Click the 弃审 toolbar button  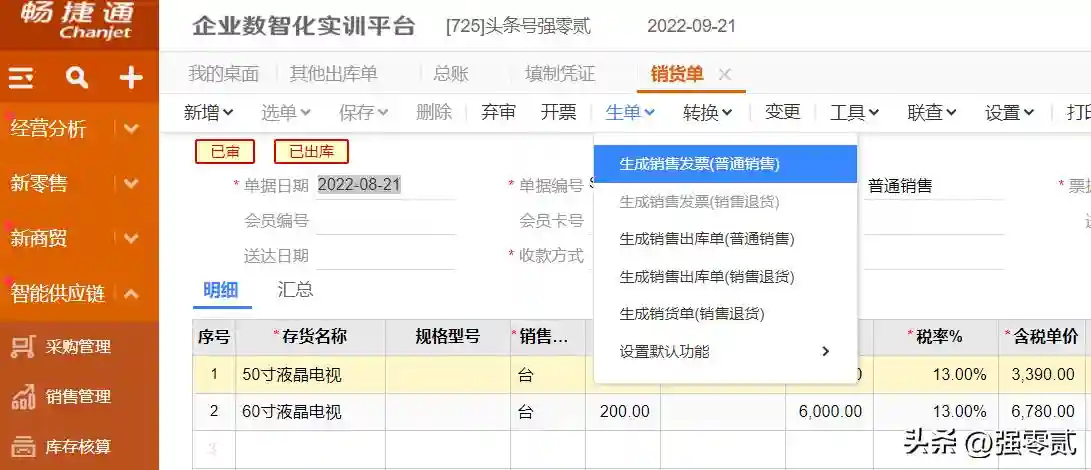[498, 113]
